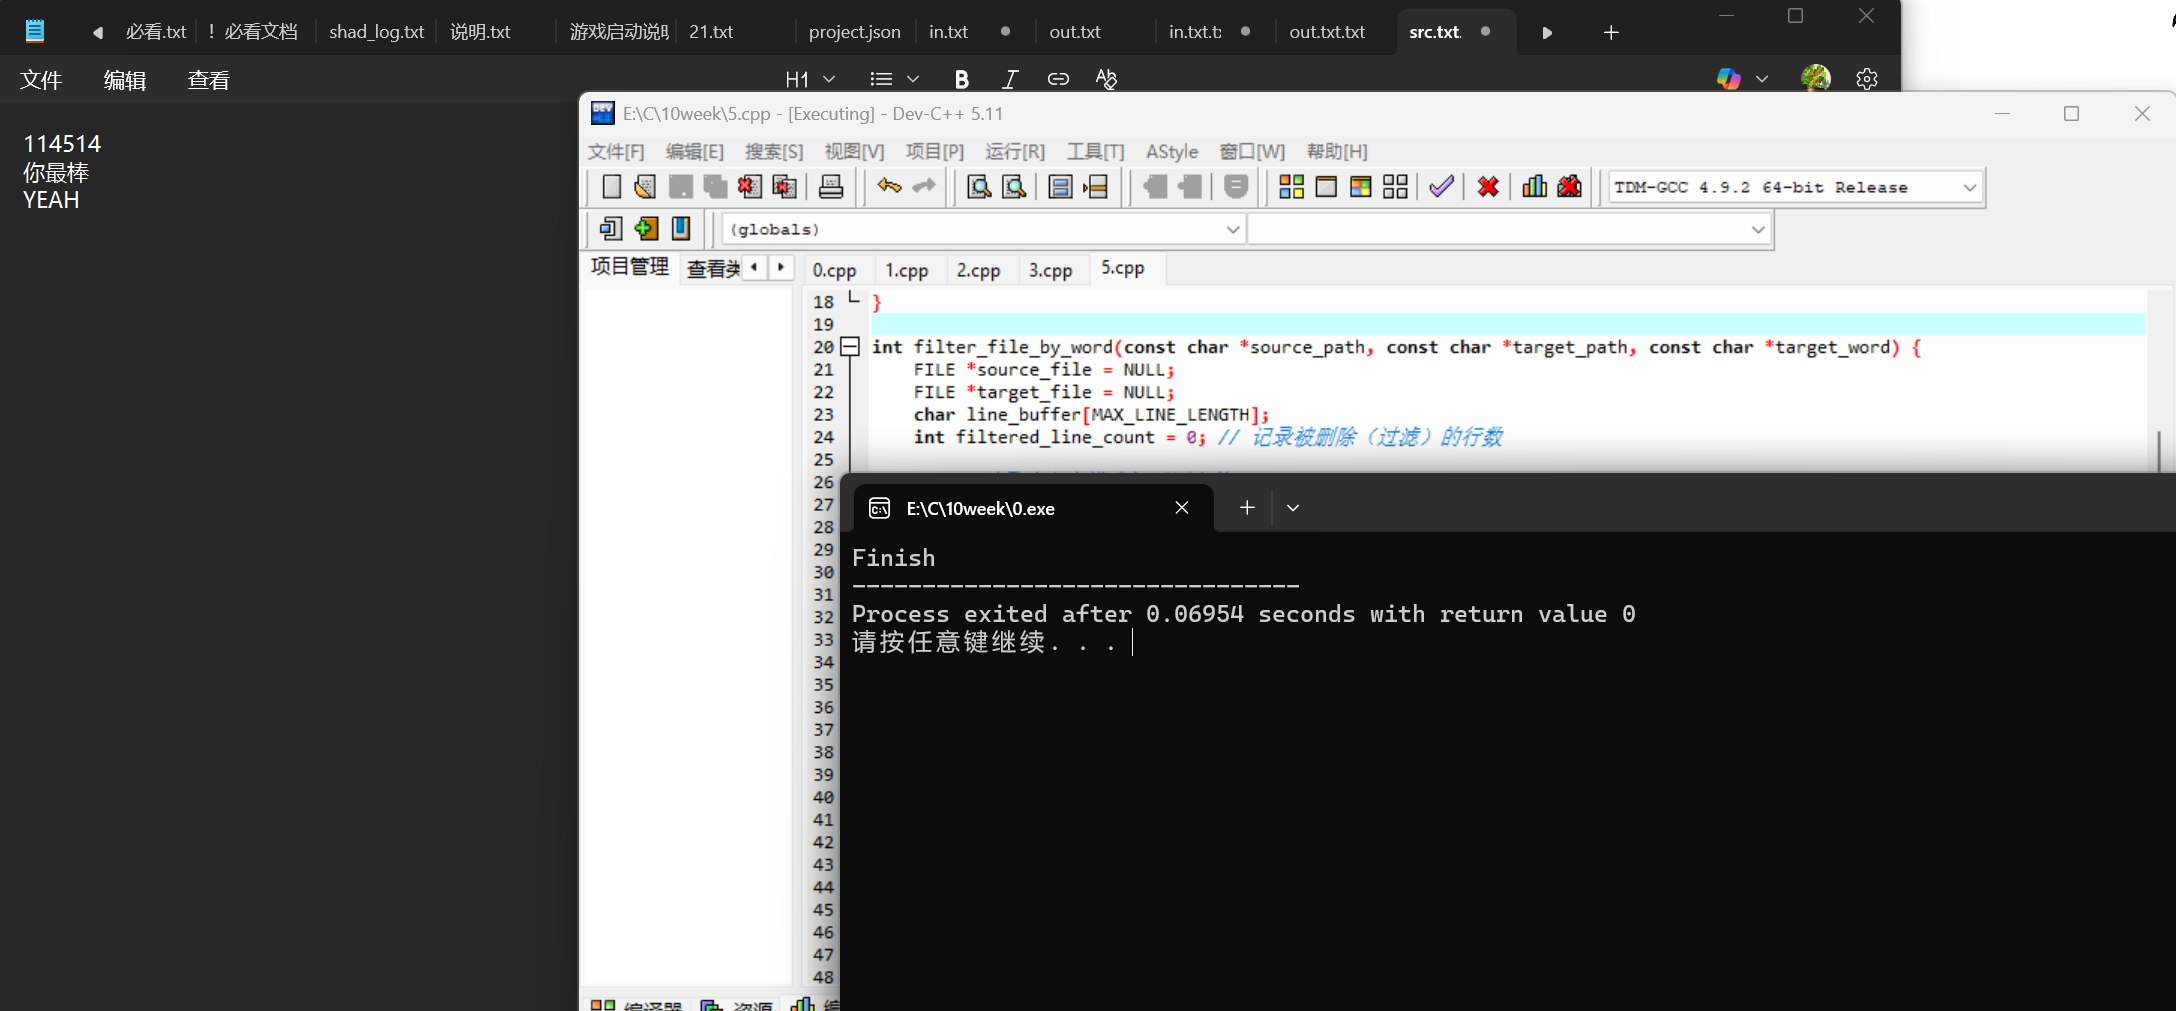Compile the program with the four-color grid icon
The width and height of the screenshot is (2176, 1011).
(1291, 187)
